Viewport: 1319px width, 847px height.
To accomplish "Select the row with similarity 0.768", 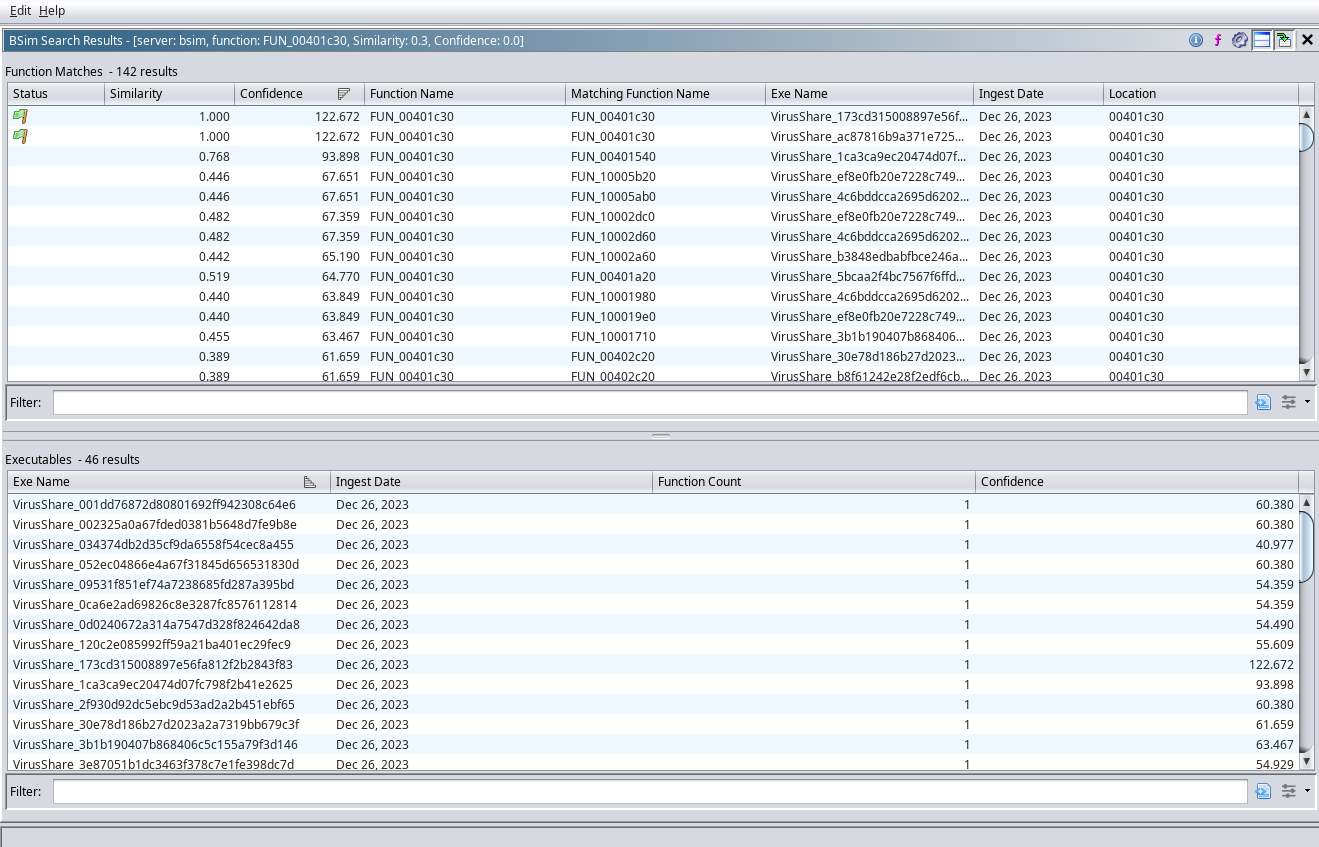I will point(653,156).
